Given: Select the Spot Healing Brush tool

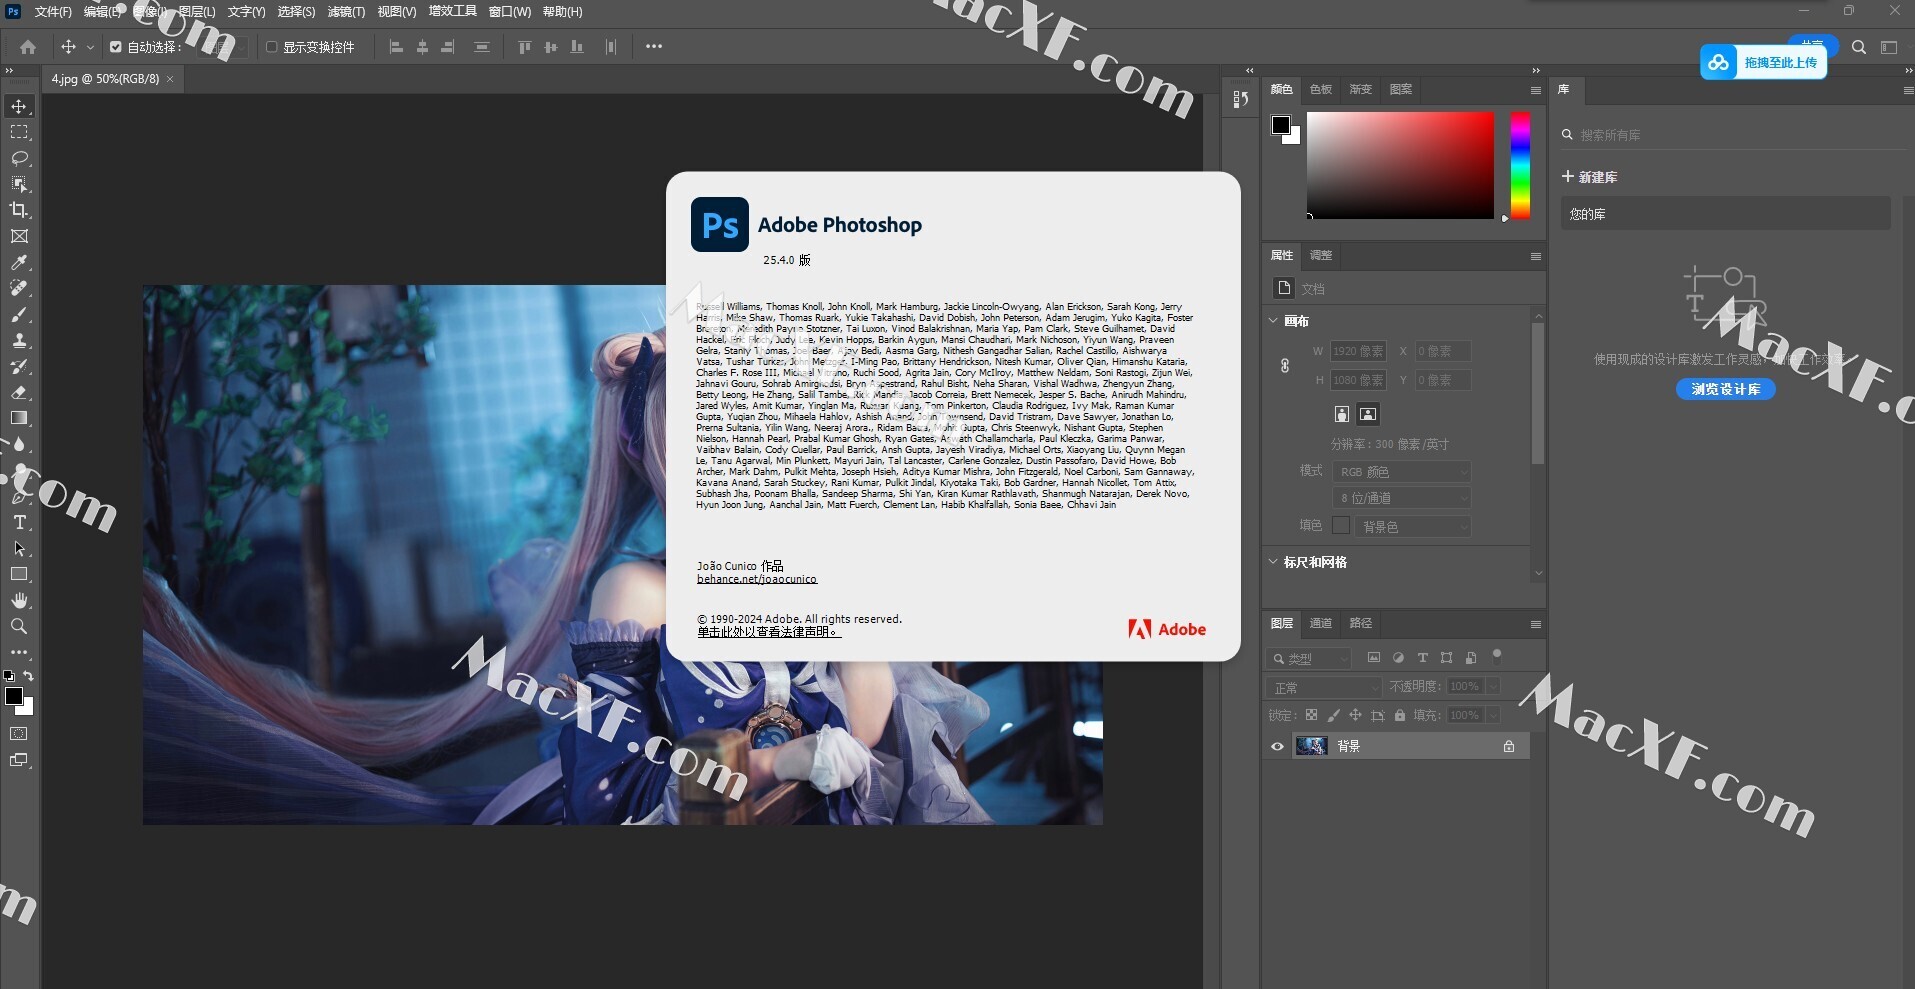Looking at the screenshot, I should (19, 288).
